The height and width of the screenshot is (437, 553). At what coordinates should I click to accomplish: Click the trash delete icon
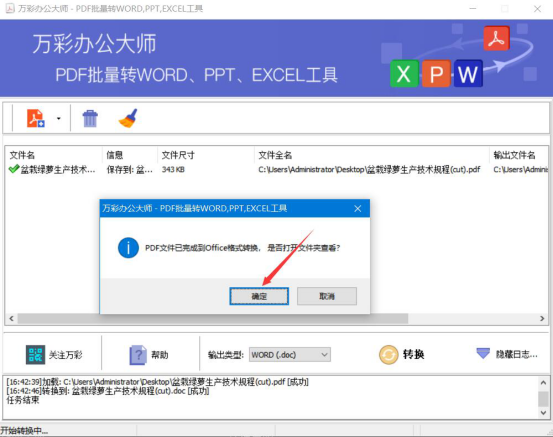click(x=90, y=119)
